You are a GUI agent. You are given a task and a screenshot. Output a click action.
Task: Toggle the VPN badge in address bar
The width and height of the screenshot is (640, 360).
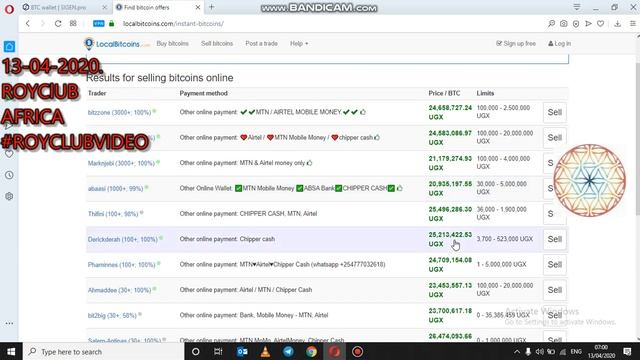pos(99,24)
